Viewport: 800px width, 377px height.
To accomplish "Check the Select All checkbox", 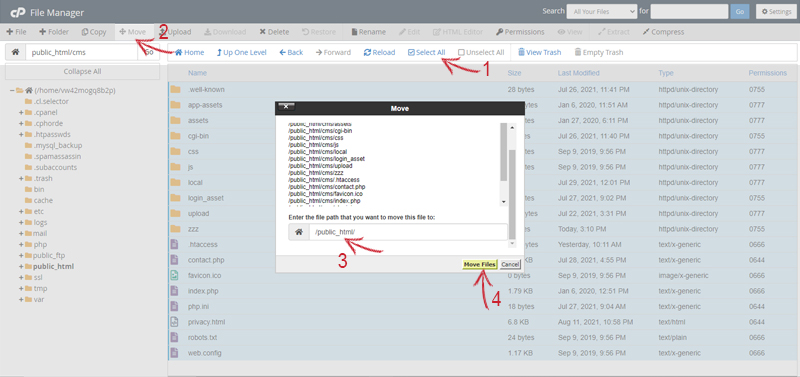I will (411, 53).
